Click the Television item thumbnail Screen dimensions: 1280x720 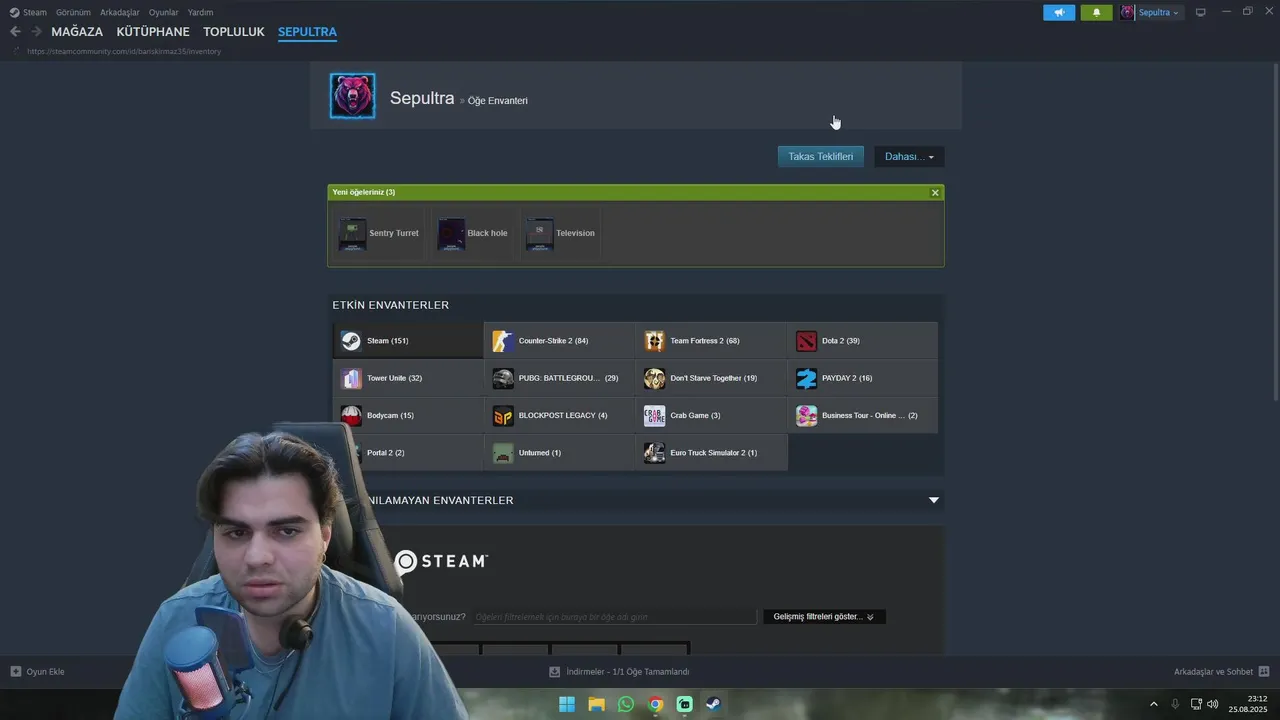[x=540, y=234]
